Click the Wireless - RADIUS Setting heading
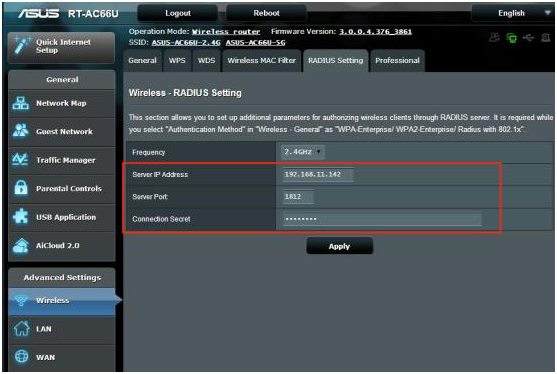The width and height of the screenshot is (557, 374). pos(185,93)
